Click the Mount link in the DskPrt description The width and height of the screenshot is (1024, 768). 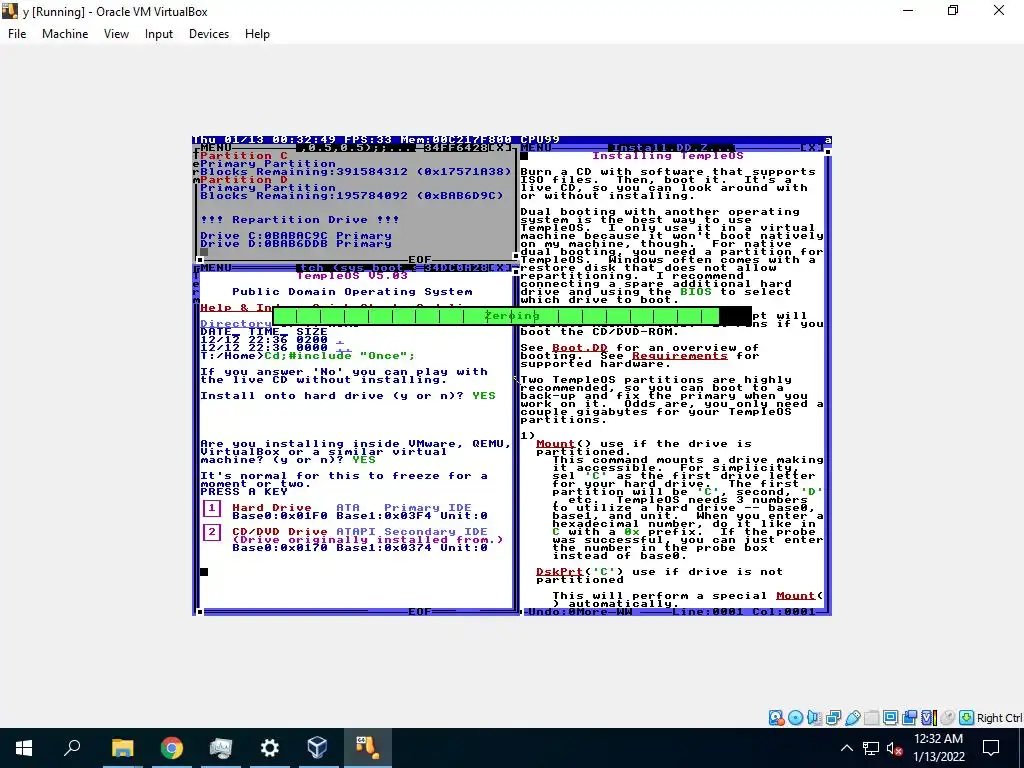click(795, 596)
